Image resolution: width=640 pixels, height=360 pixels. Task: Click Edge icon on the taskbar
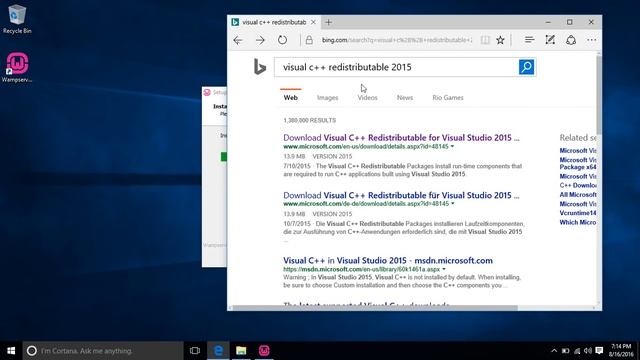(218, 351)
